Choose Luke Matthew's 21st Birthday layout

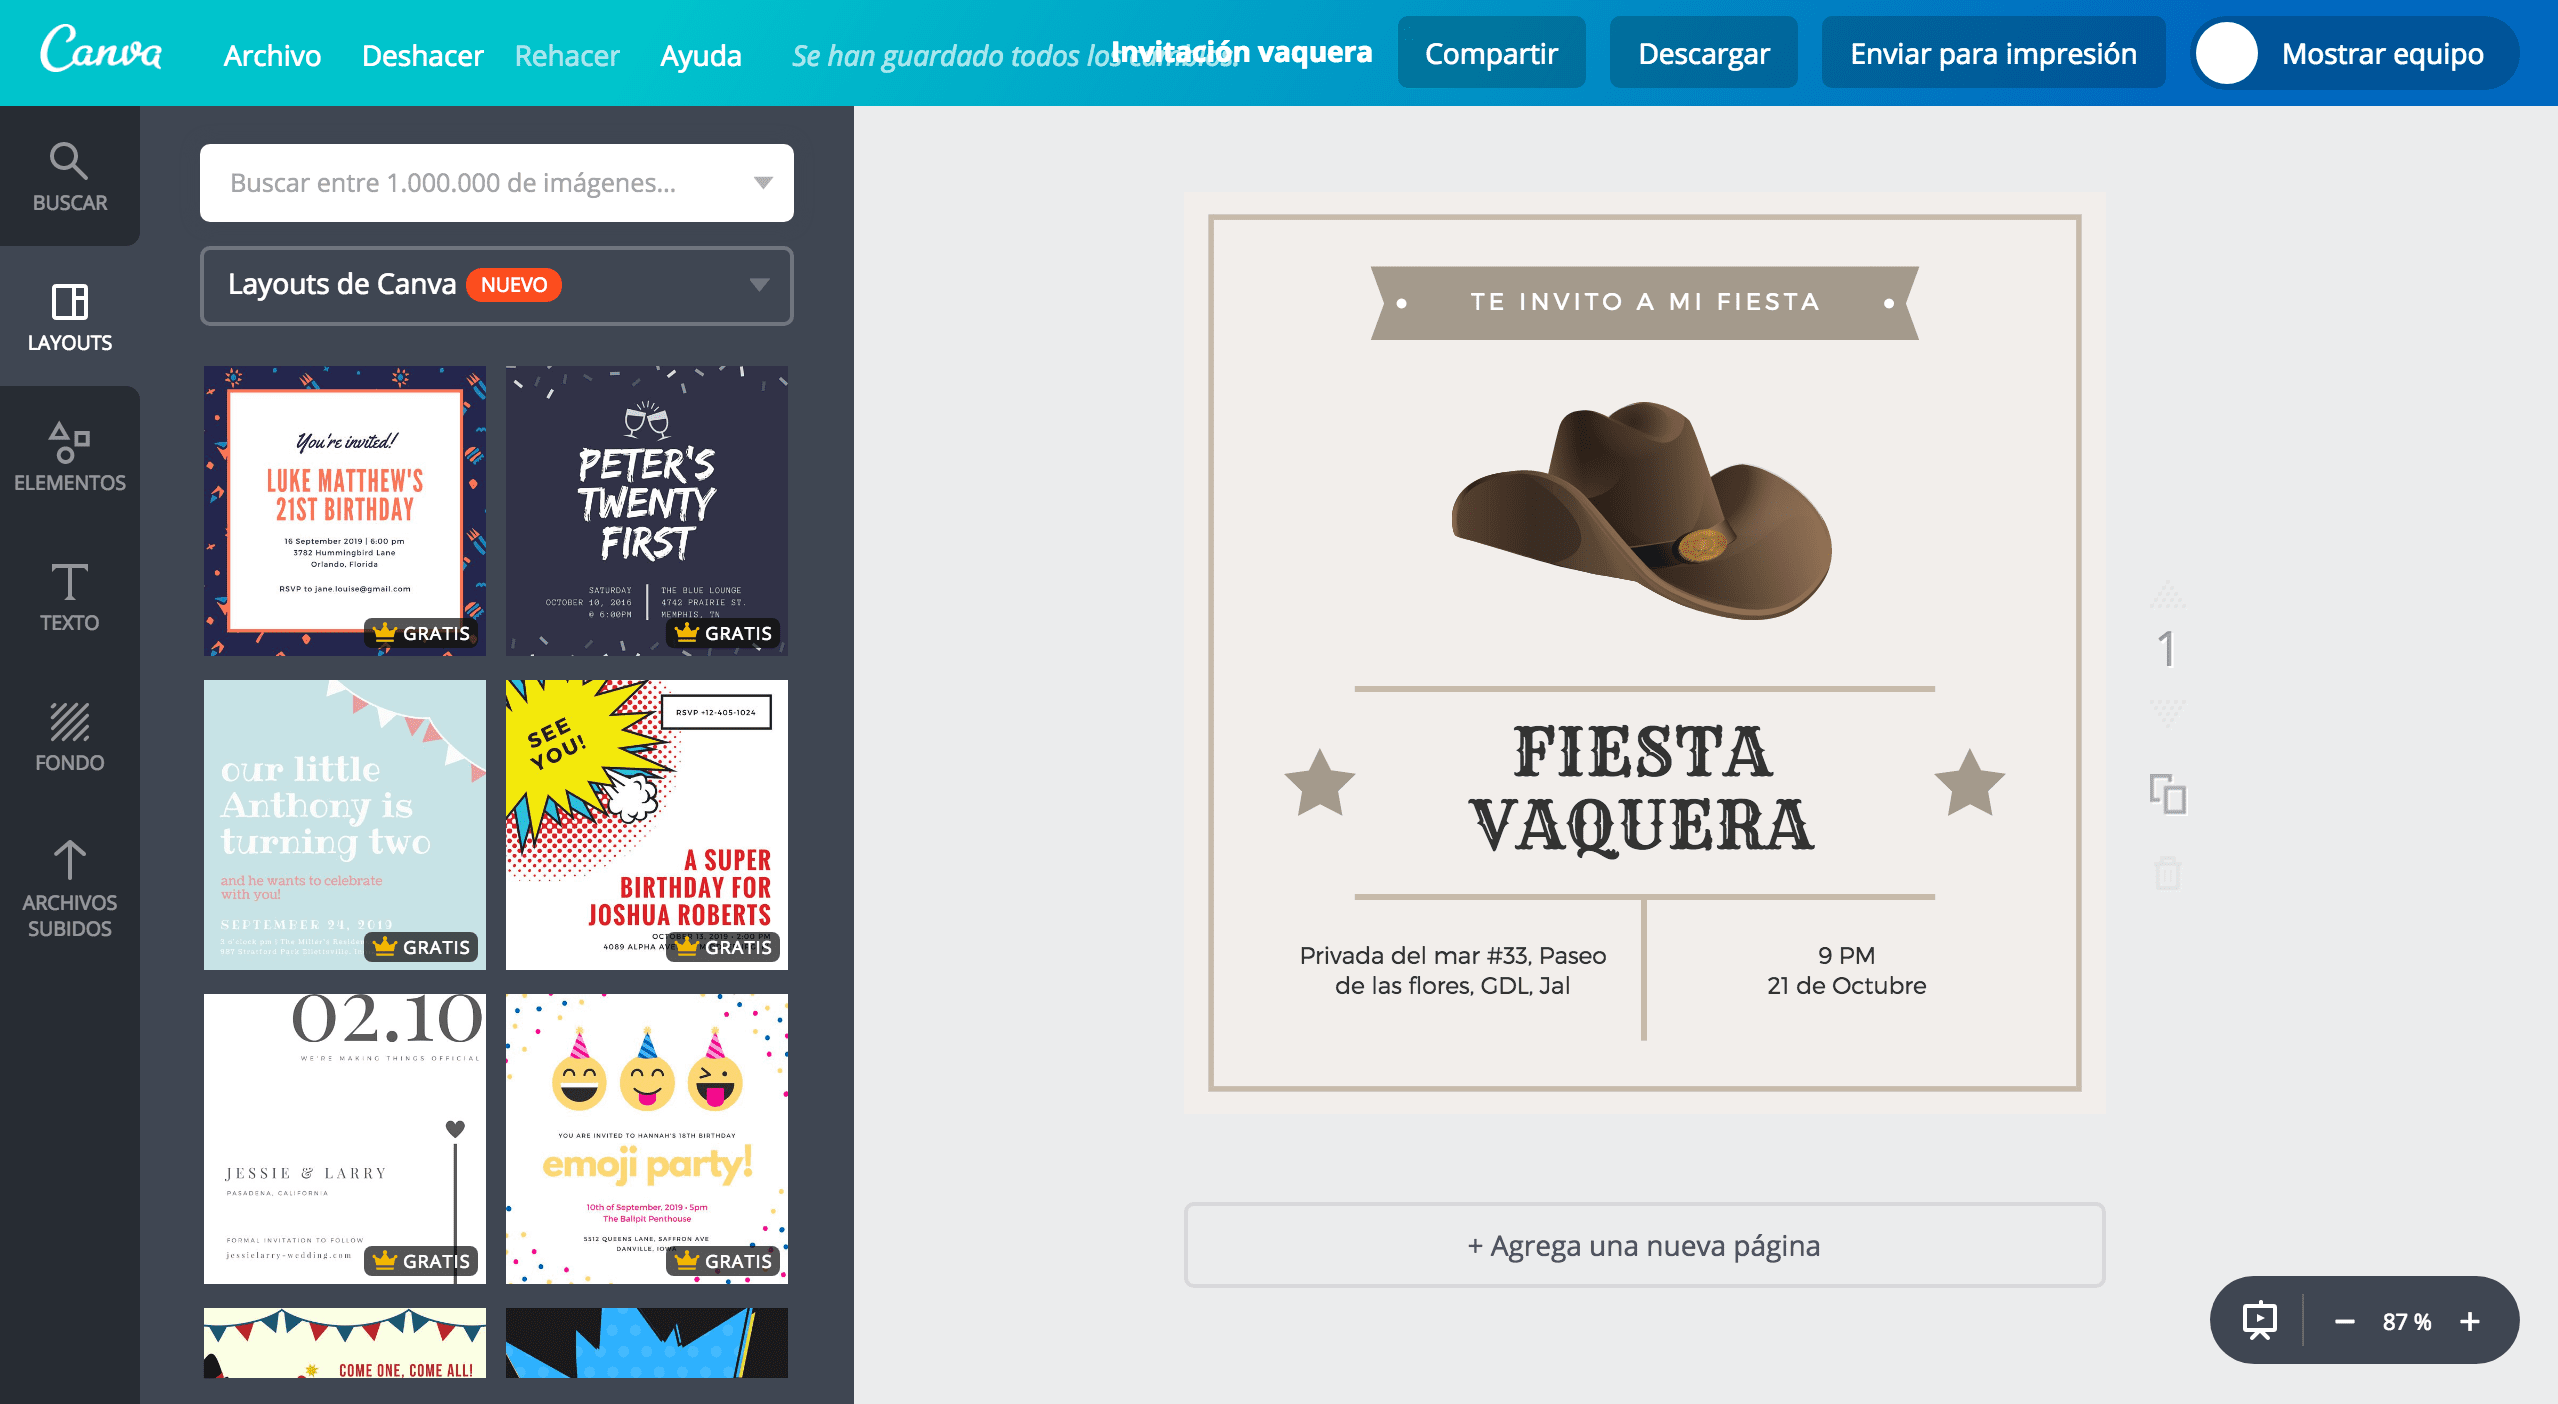click(345, 511)
